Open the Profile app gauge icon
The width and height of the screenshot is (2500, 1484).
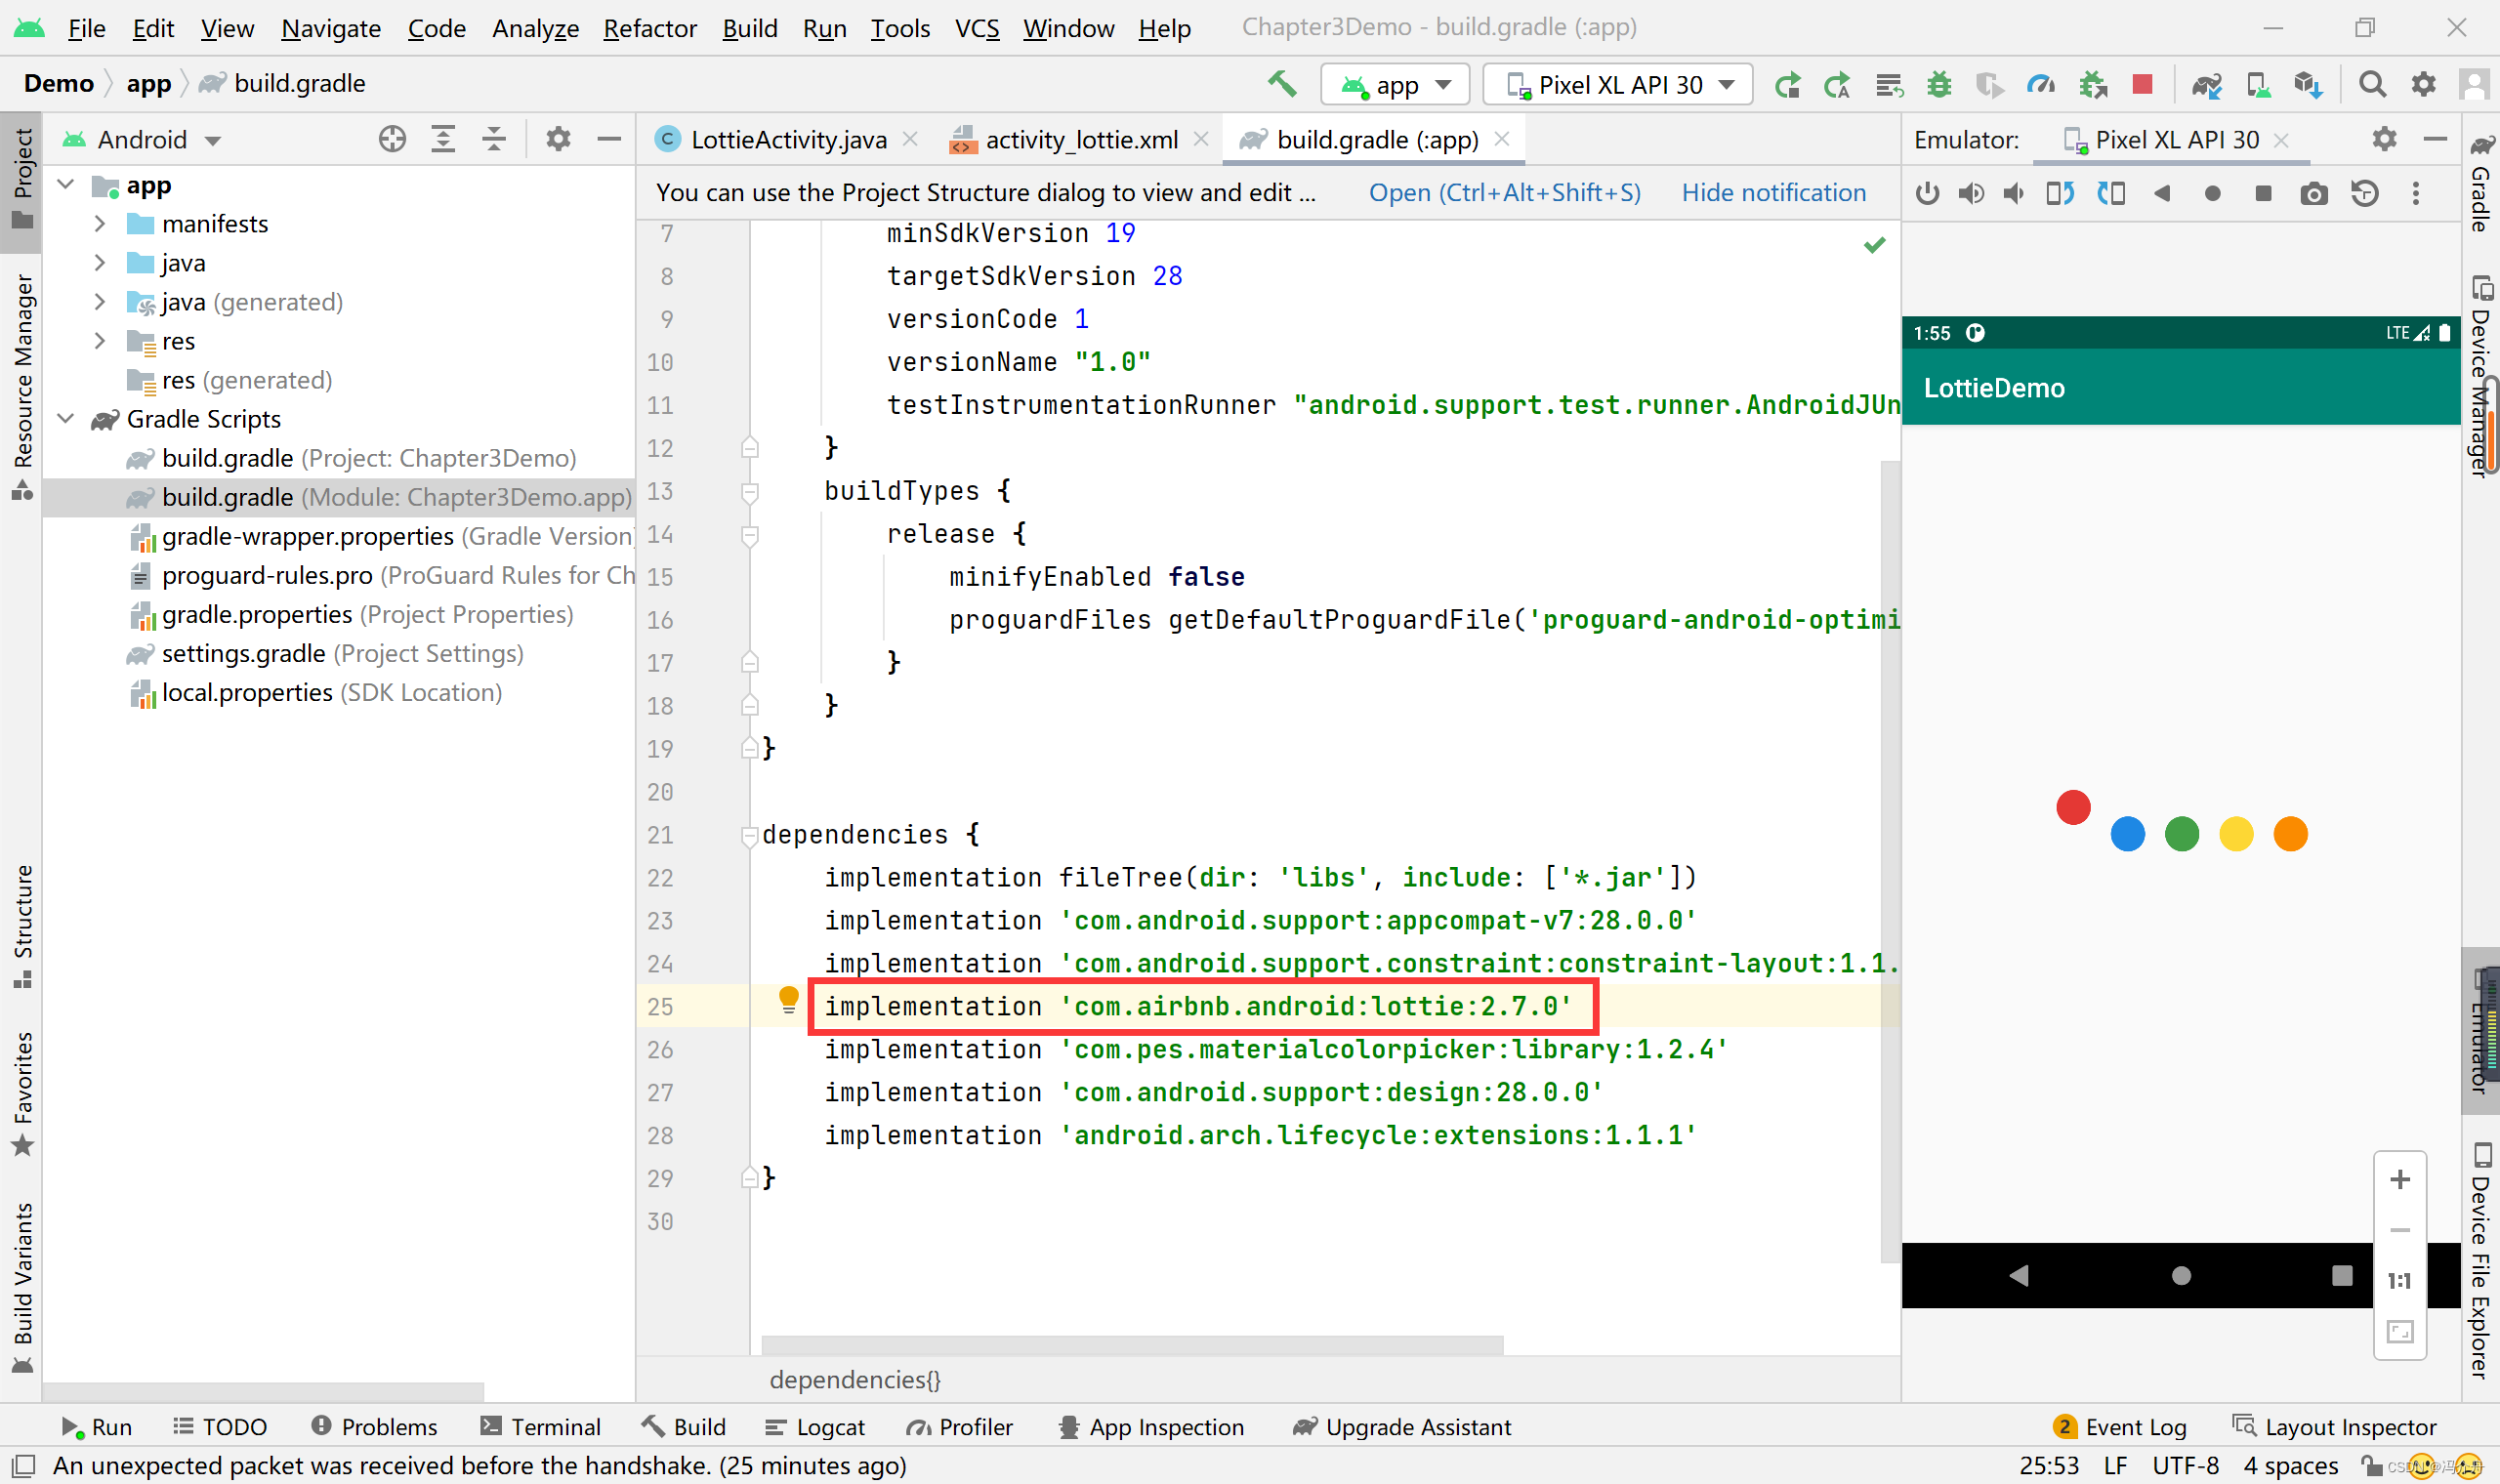coord(2040,85)
